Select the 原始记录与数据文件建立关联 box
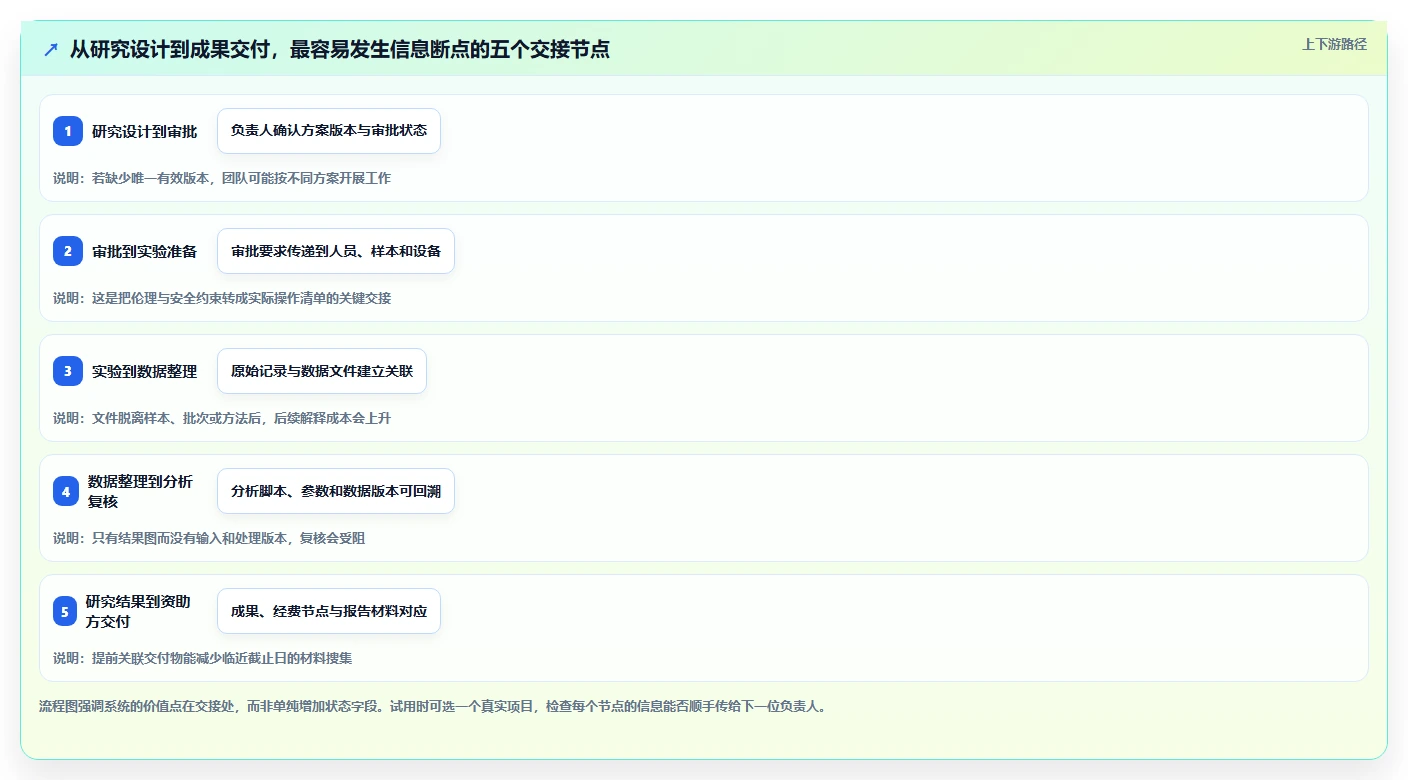Viewport: 1408px width, 780px height. (x=322, y=371)
